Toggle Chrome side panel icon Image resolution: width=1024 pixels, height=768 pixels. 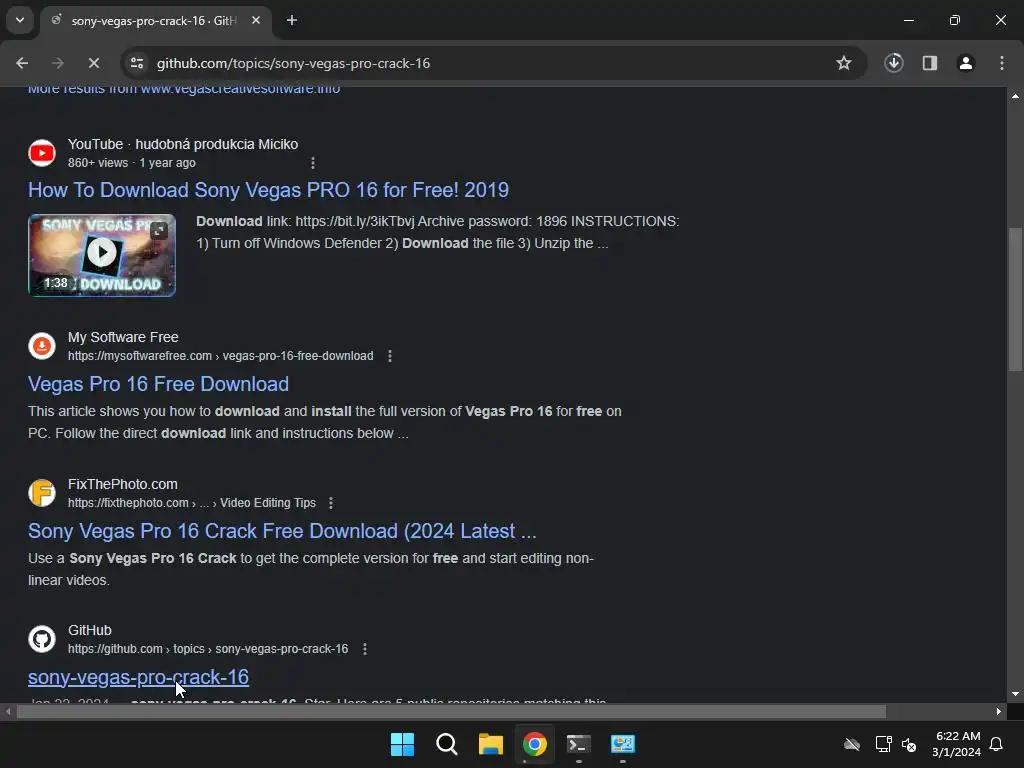click(930, 63)
